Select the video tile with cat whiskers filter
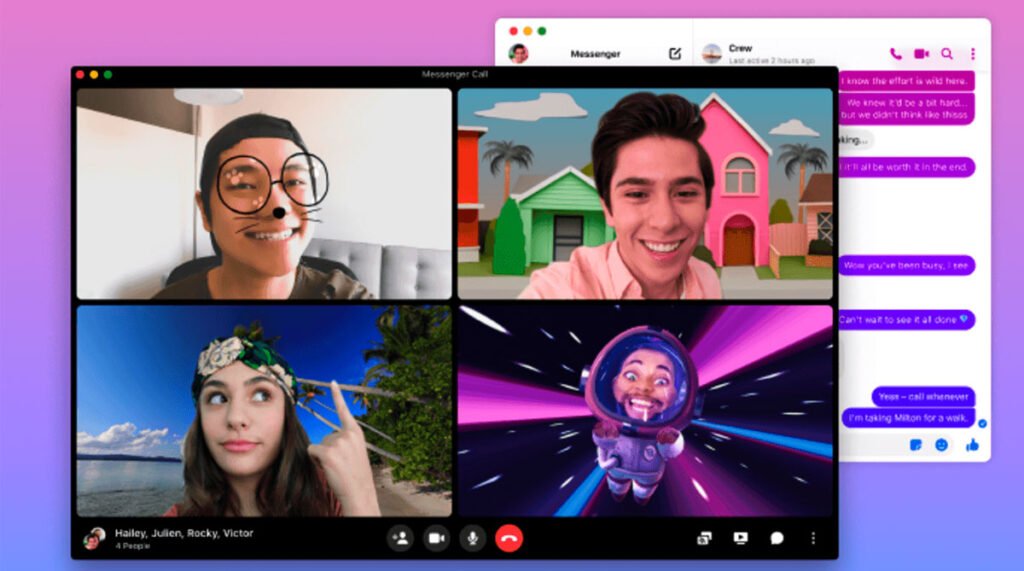The image size is (1024, 571). click(x=264, y=194)
